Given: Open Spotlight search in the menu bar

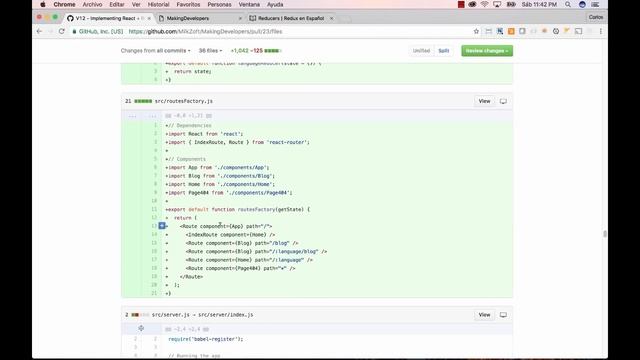Looking at the screenshot, I should coord(568,4).
